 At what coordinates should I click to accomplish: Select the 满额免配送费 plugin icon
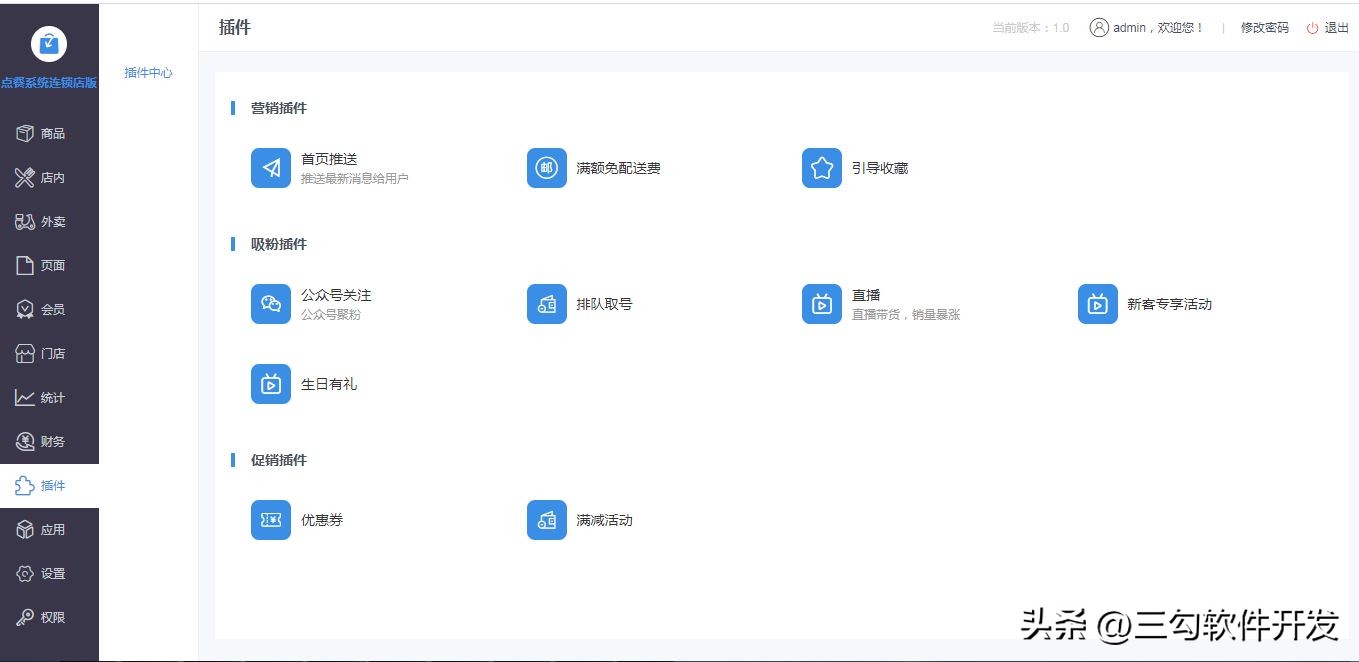[x=546, y=167]
